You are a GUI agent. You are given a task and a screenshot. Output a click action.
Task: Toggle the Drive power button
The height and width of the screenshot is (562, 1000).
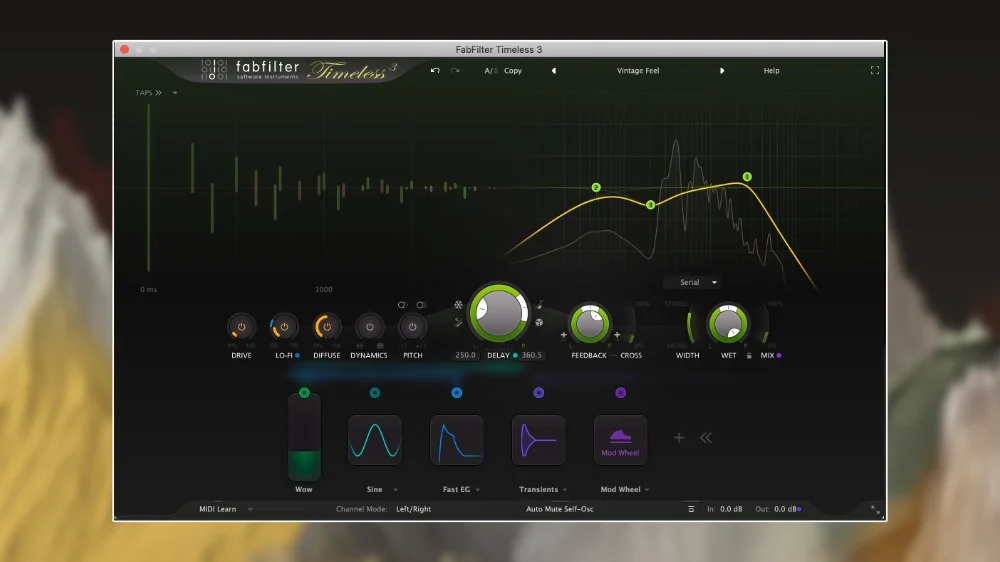click(x=241, y=327)
